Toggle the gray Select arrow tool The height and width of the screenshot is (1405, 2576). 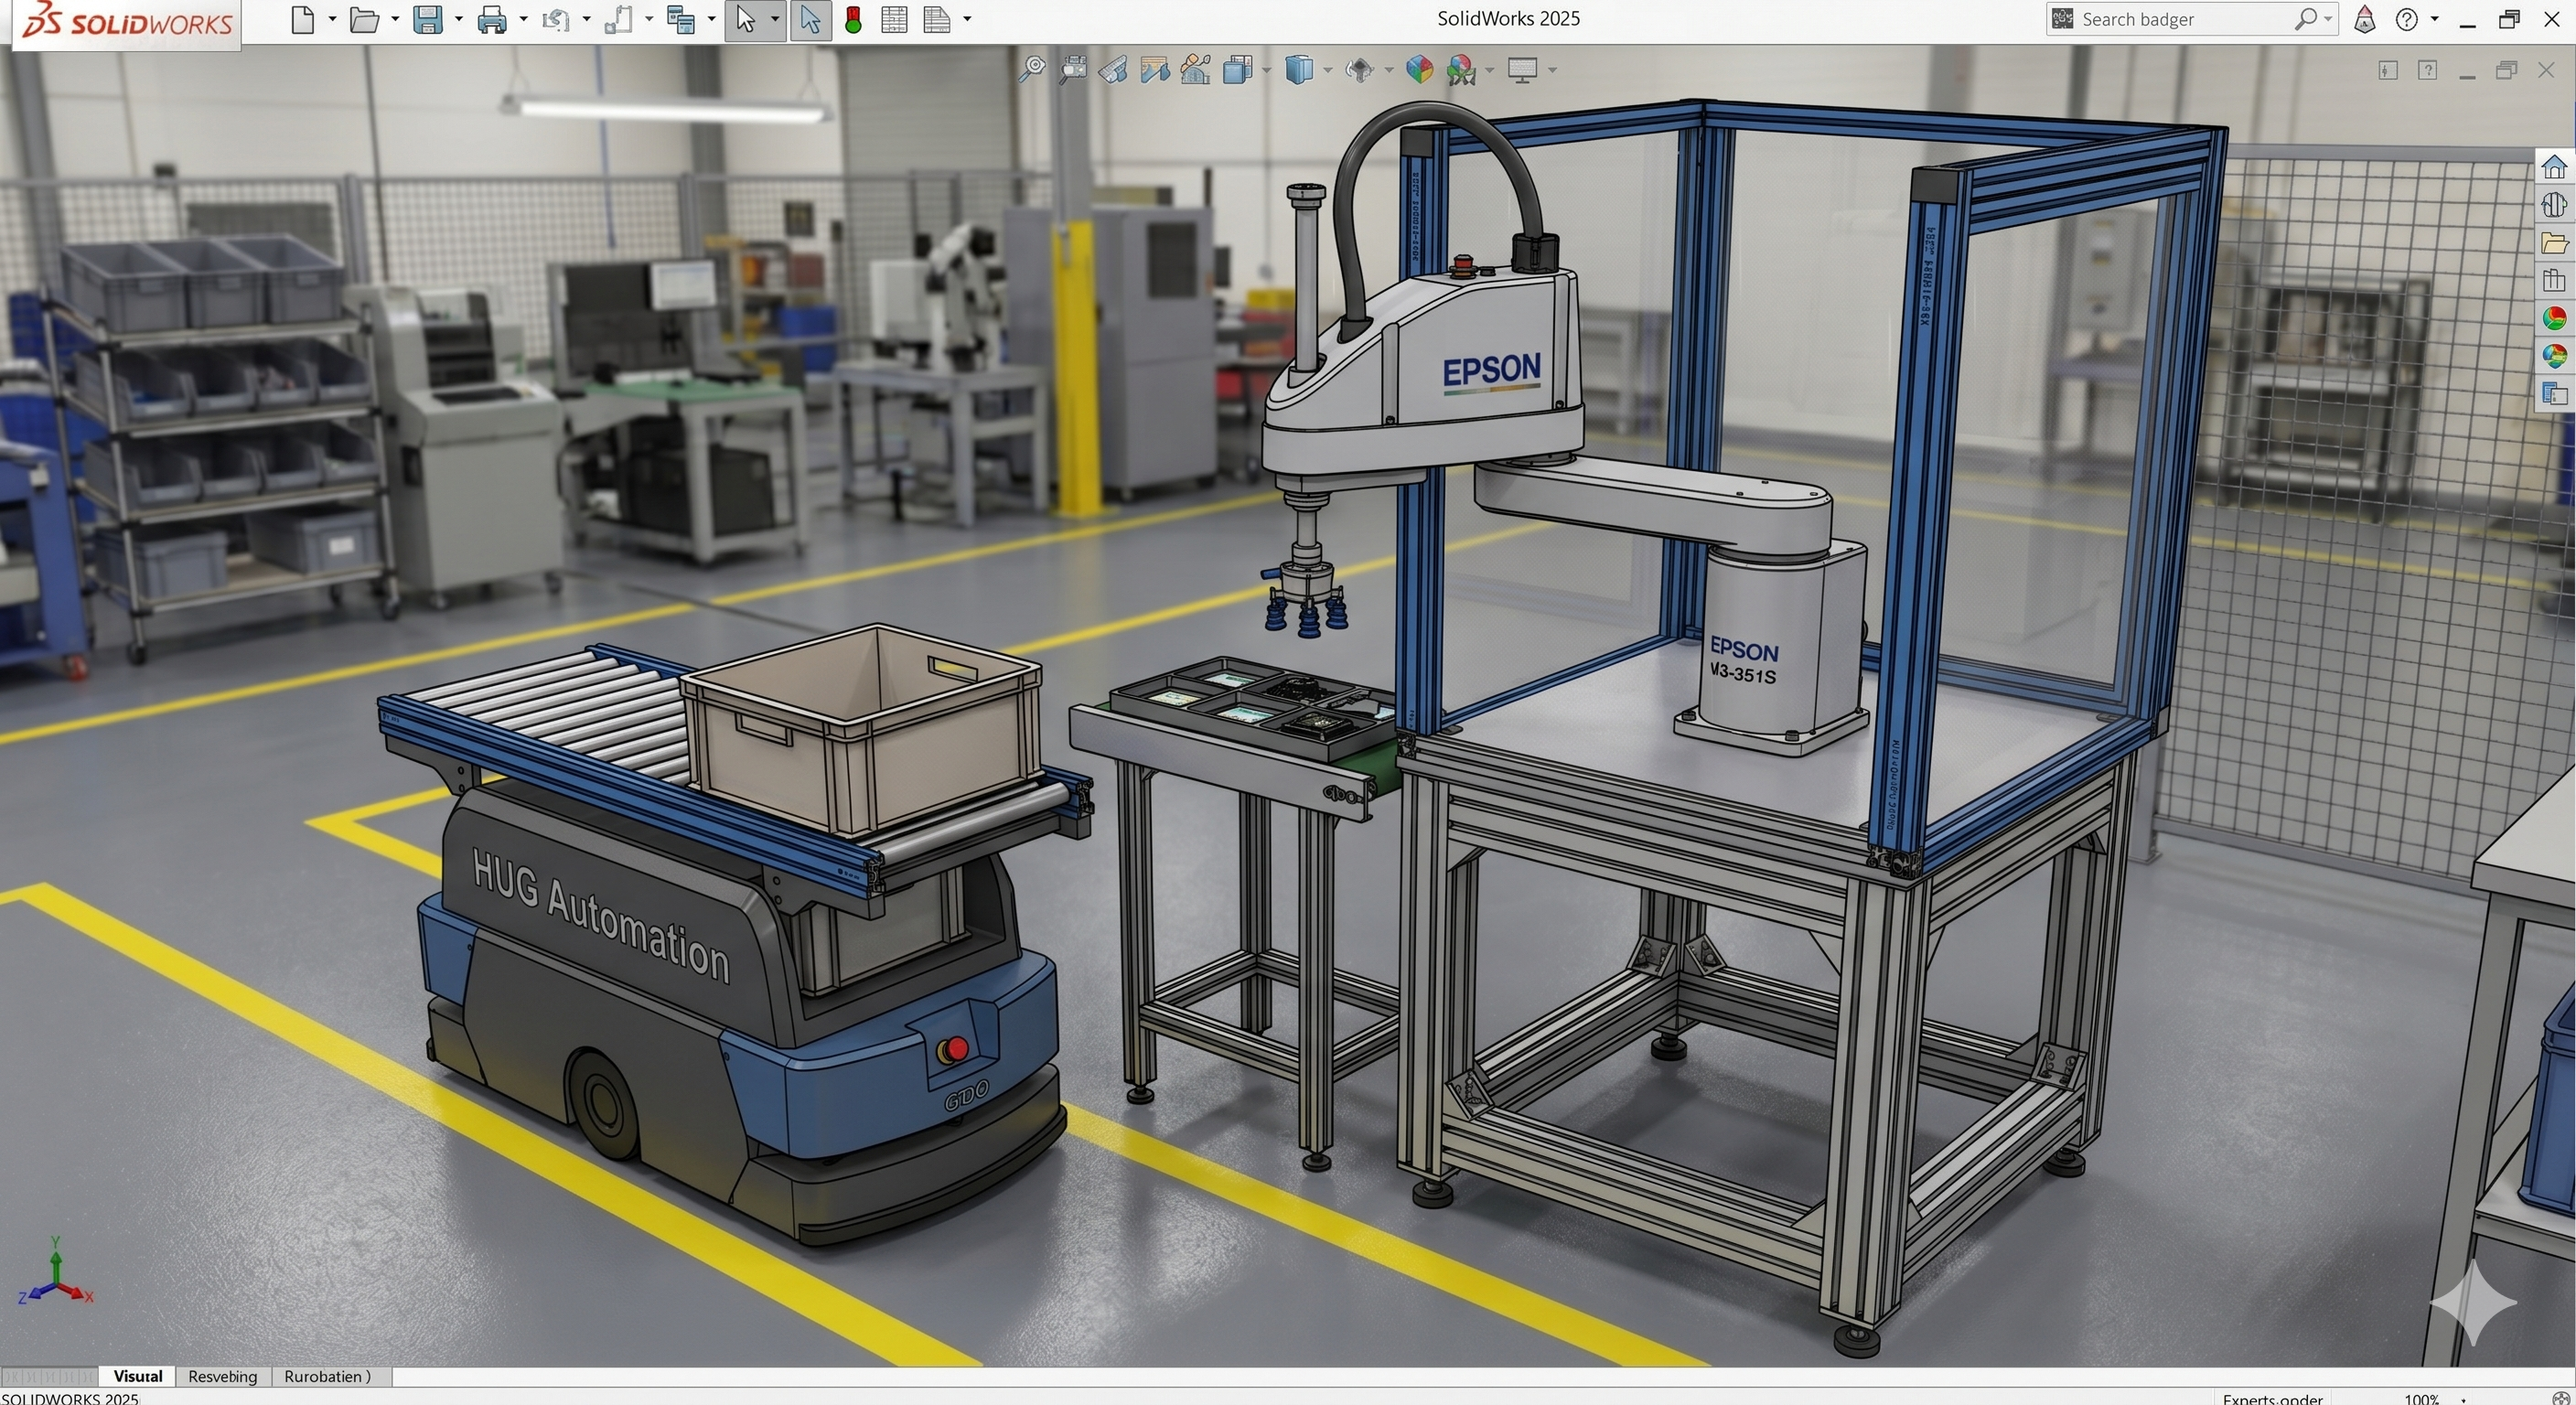coord(745,19)
